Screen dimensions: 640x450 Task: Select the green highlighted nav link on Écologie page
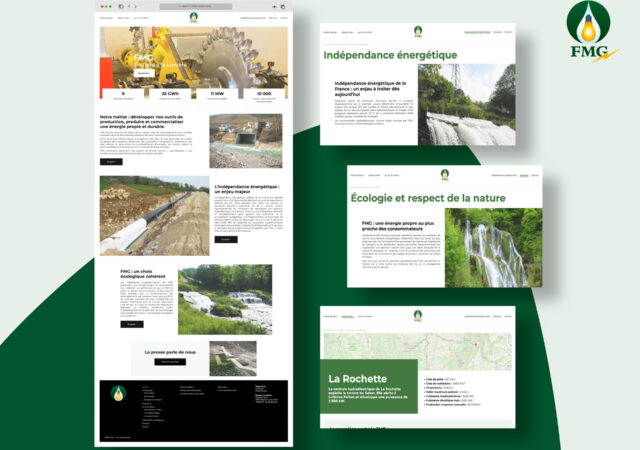tap(524, 176)
